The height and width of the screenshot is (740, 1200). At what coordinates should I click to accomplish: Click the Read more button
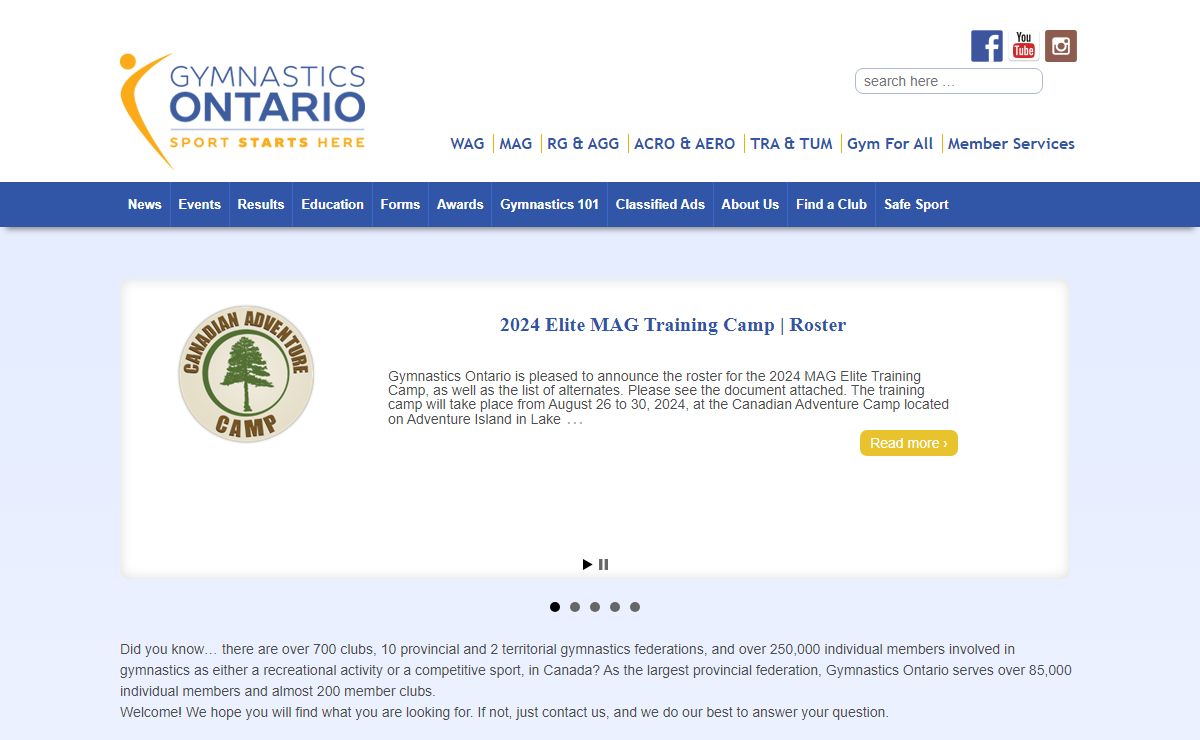(x=909, y=443)
